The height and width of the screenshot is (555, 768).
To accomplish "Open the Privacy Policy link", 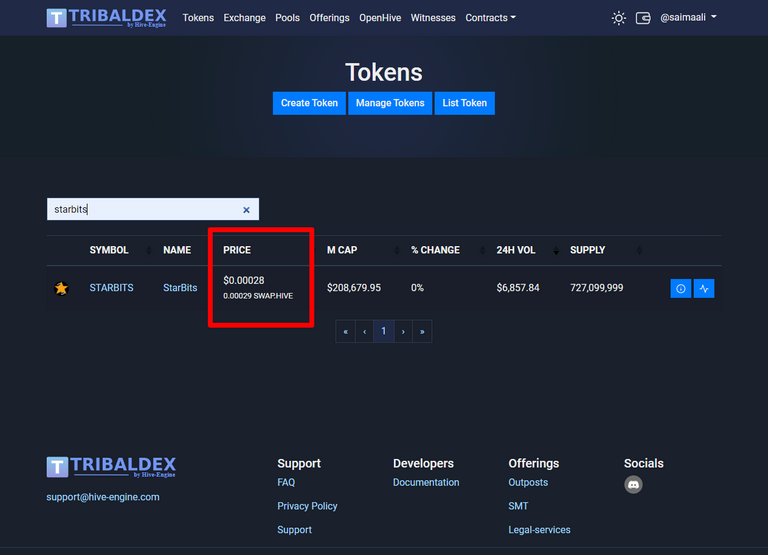I will click(x=307, y=506).
